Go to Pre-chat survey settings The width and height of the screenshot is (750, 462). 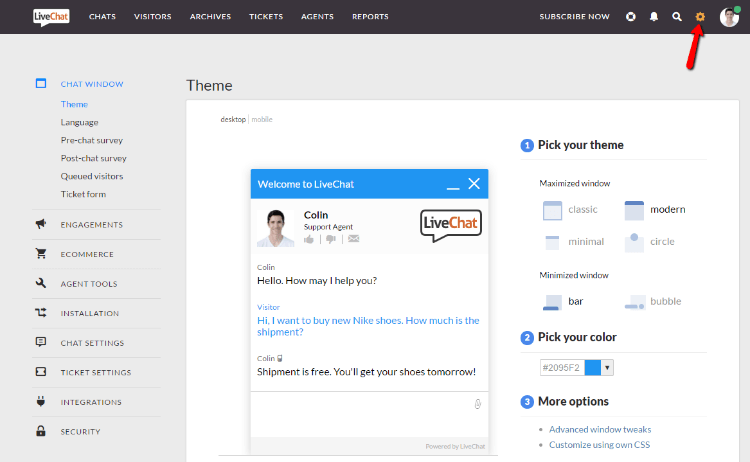[92, 141]
